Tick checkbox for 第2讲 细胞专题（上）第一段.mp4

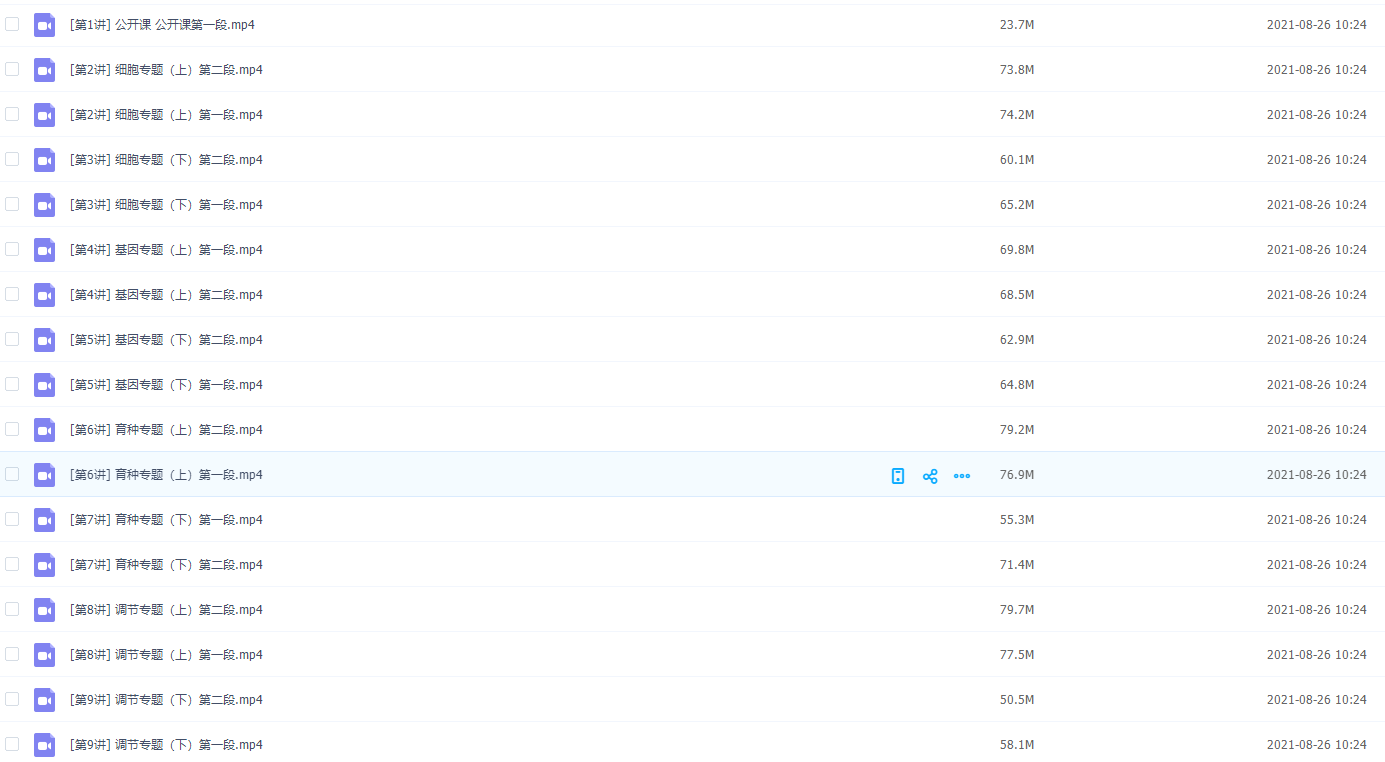tap(12, 114)
